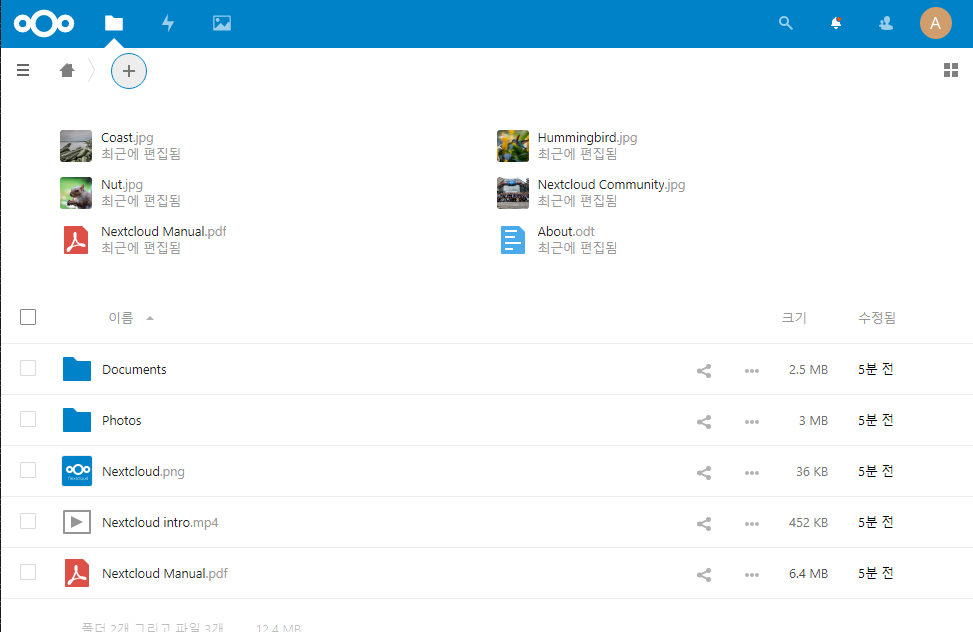Sort by 이름 column header

coord(121,318)
